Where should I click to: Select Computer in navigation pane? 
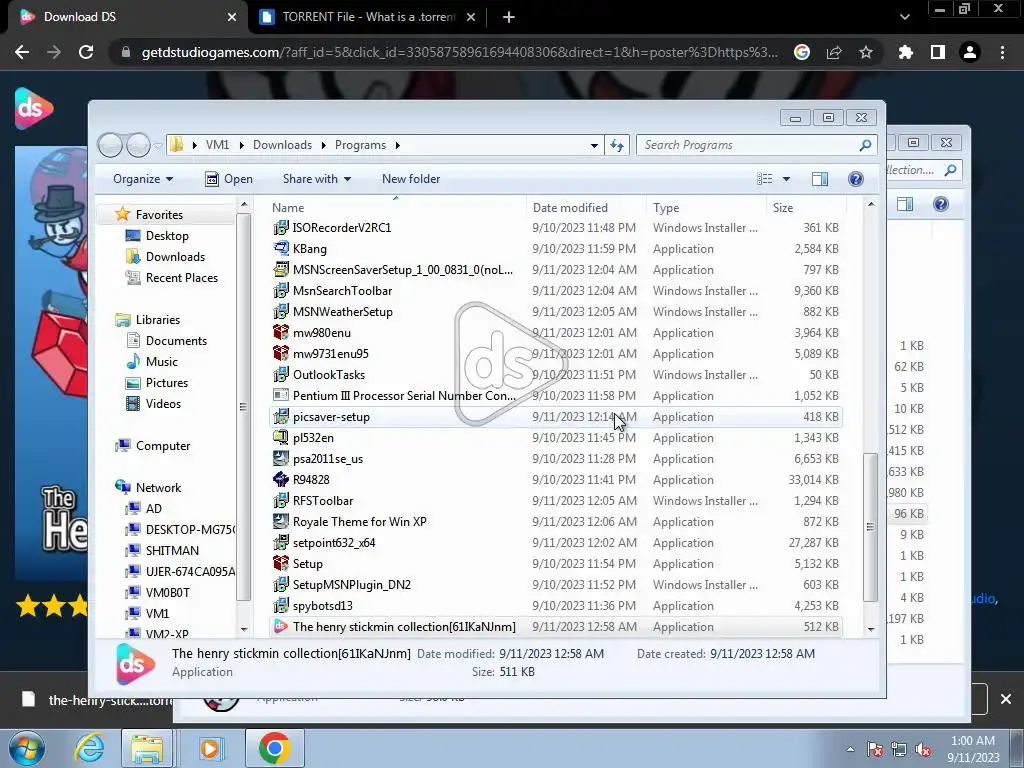tap(163, 446)
